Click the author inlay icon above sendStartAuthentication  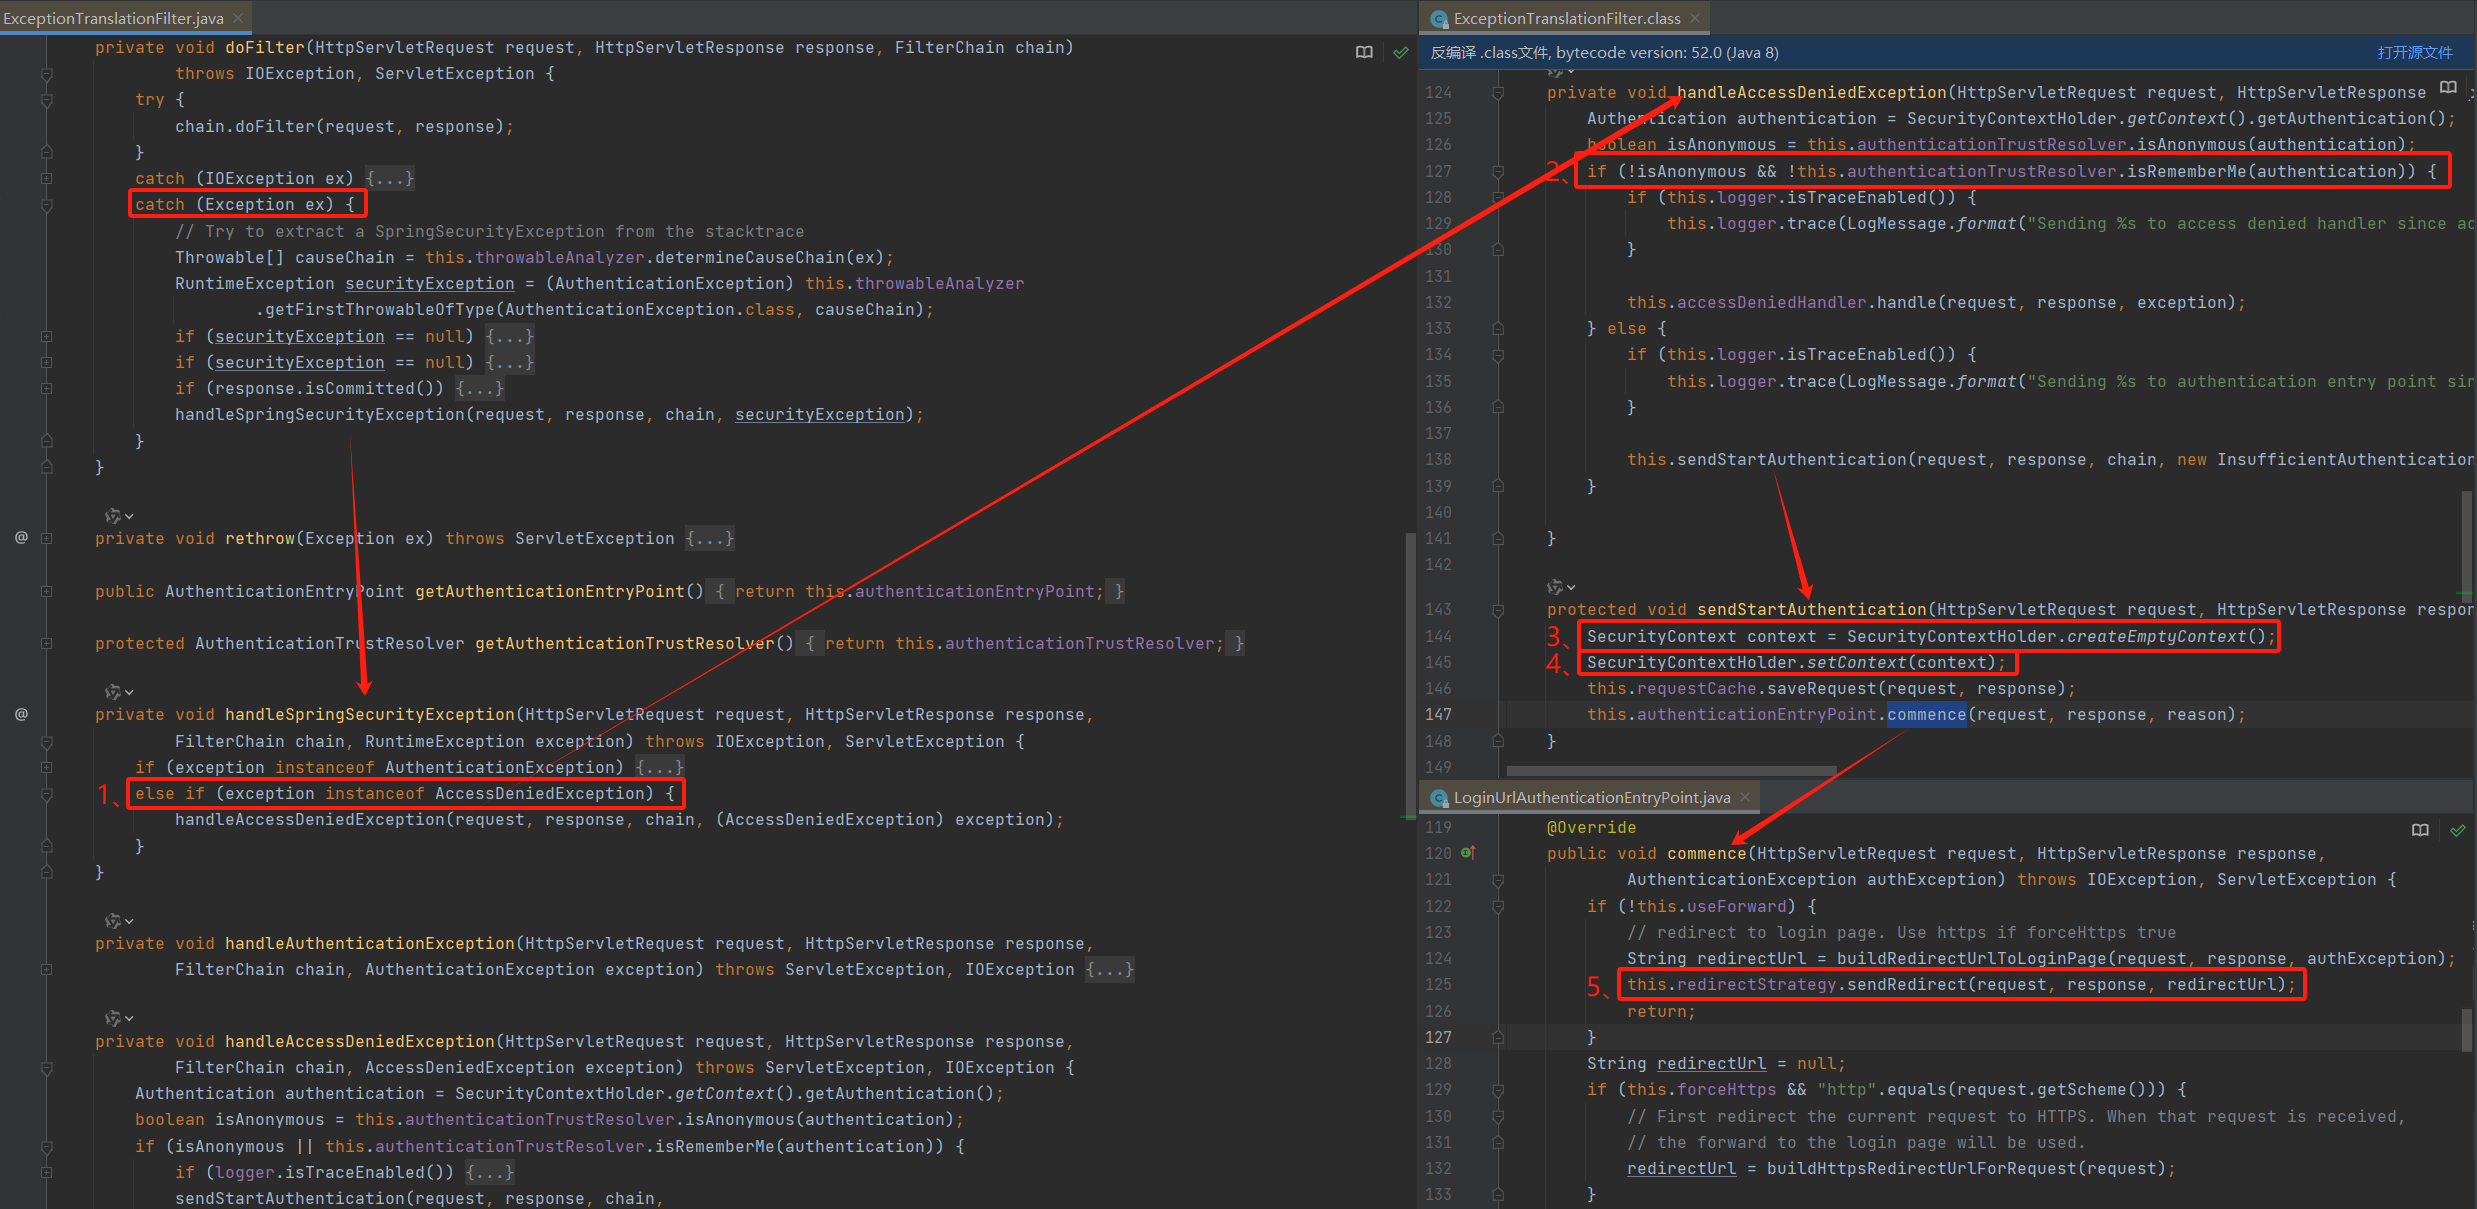point(1555,587)
